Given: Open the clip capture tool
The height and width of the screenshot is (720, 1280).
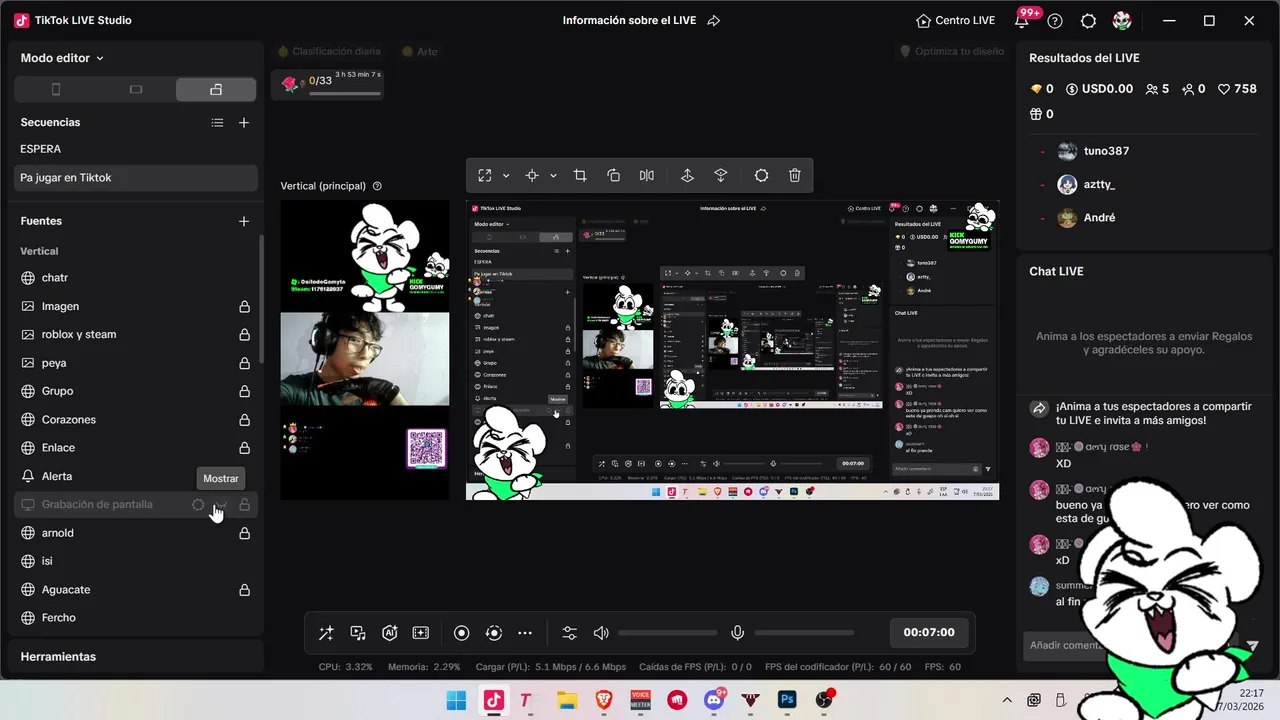Looking at the screenshot, I should tap(421, 633).
